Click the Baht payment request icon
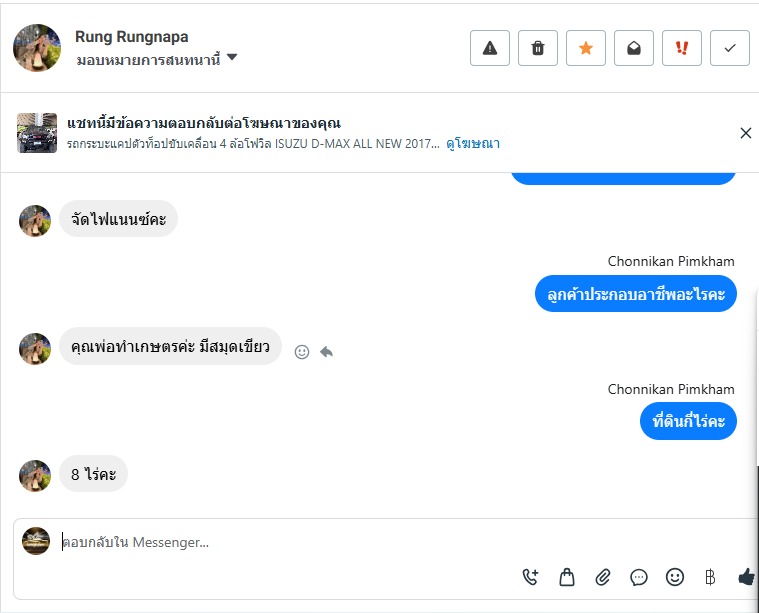 point(710,577)
